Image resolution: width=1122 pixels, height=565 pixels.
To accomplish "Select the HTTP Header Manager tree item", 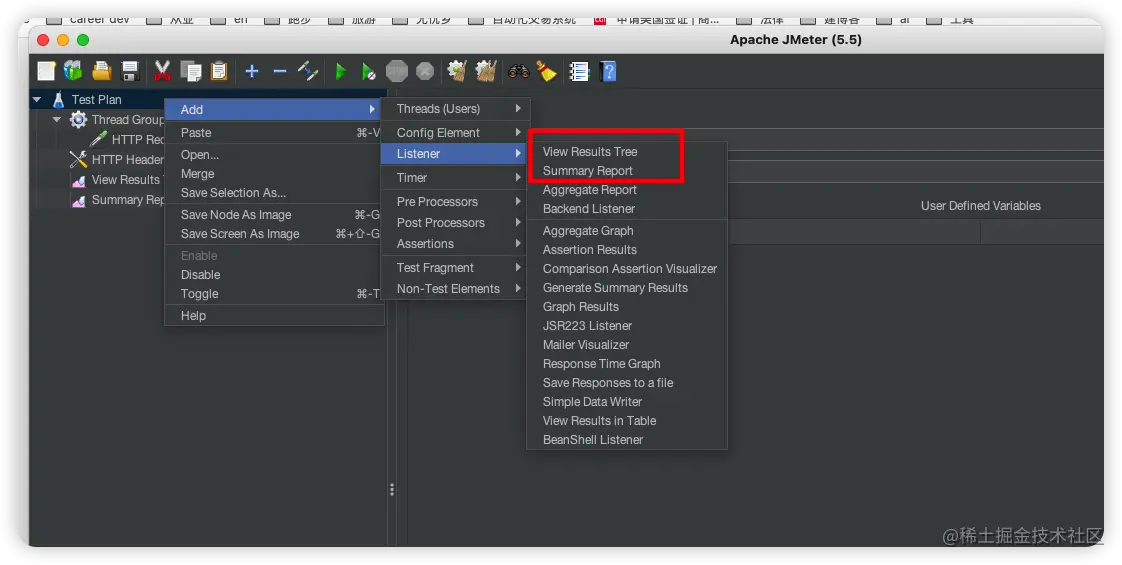I will tap(117, 159).
